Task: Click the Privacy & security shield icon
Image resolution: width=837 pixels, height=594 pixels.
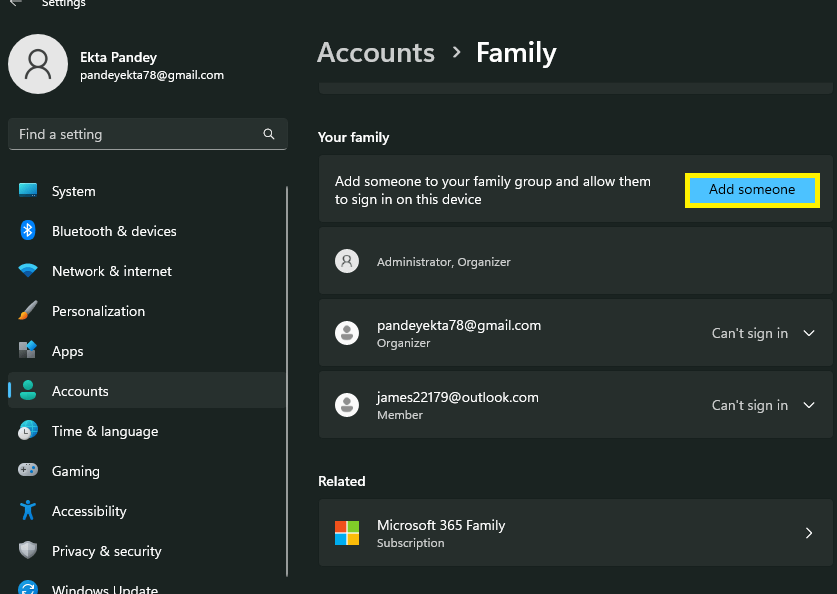Action: 28,551
